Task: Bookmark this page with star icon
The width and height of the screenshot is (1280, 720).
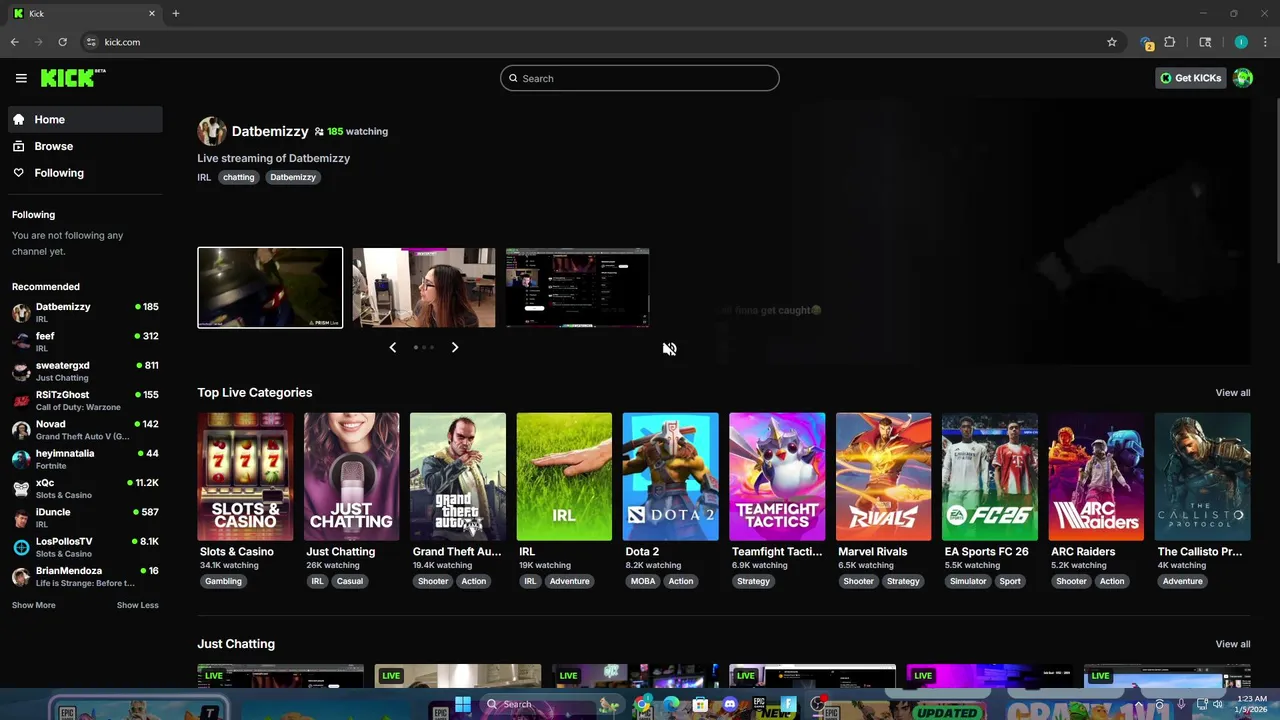Action: pos(1111,42)
